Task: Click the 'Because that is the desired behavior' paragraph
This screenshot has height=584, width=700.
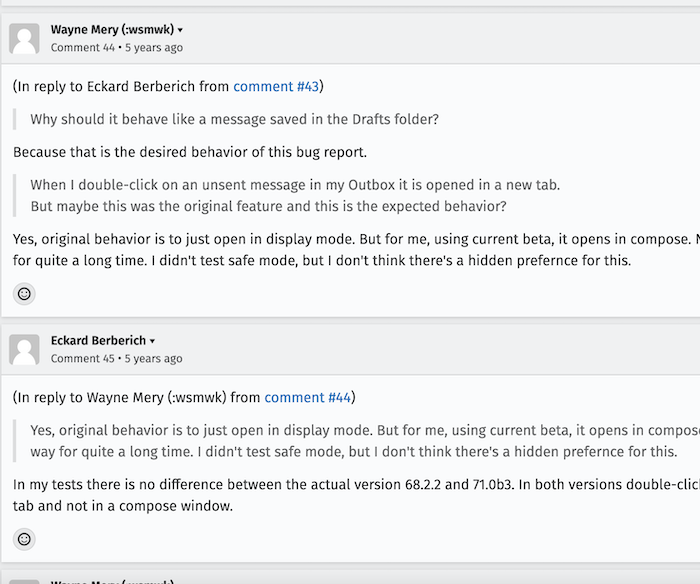Action: click(190, 152)
